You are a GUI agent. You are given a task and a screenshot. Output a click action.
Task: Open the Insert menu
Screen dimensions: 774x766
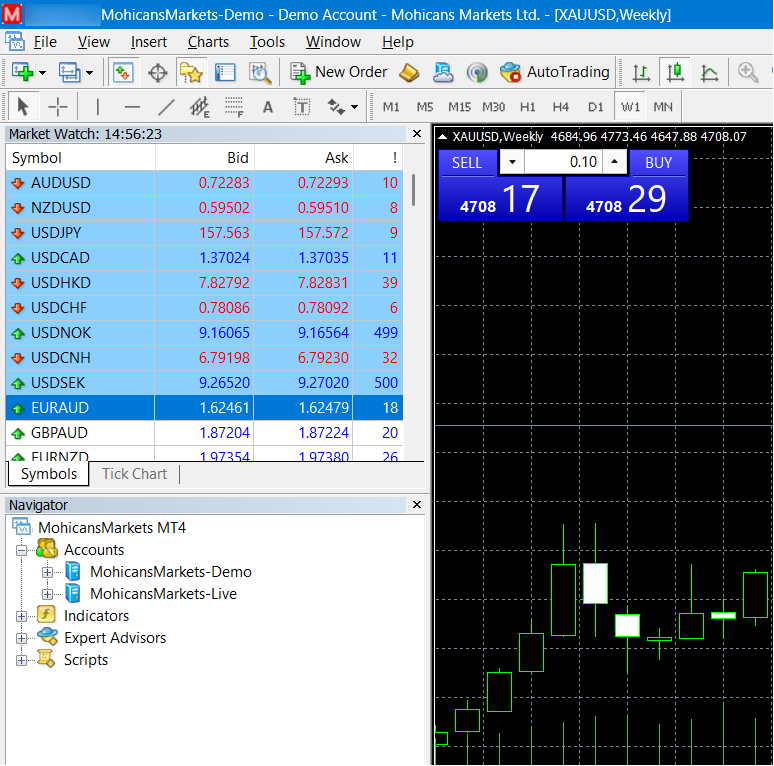[x=149, y=42]
